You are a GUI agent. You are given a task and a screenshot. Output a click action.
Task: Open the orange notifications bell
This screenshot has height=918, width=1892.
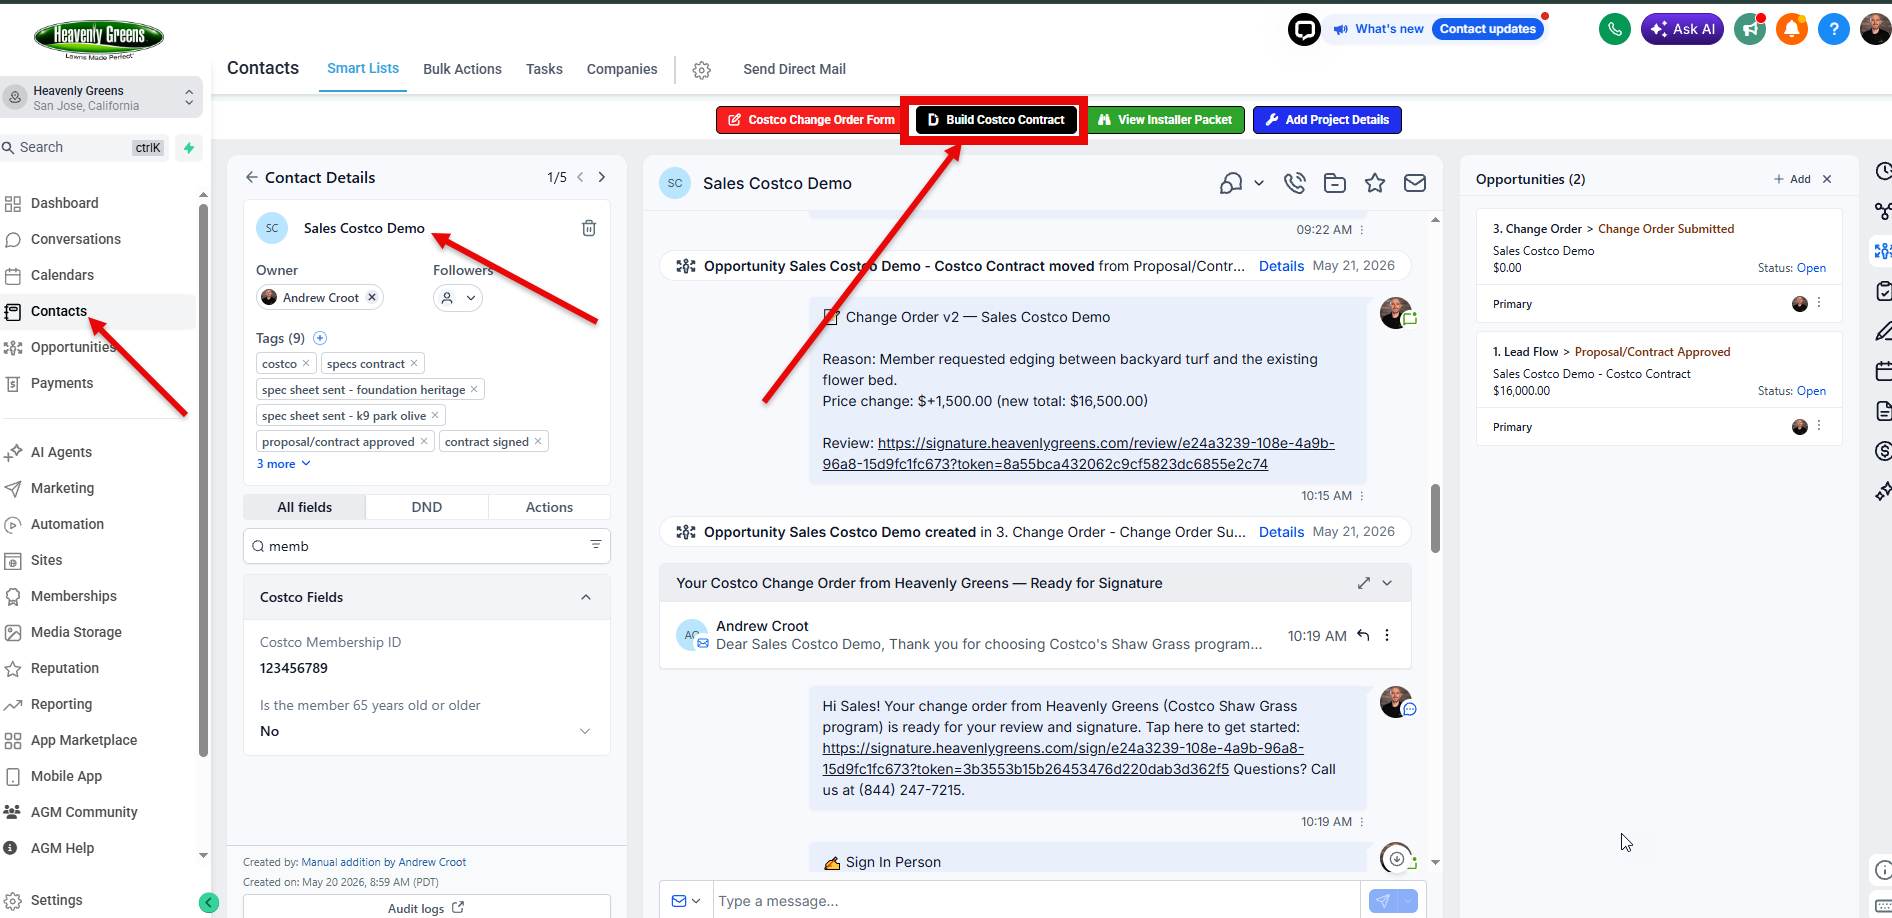pyautogui.click(x=1791, y=29)
